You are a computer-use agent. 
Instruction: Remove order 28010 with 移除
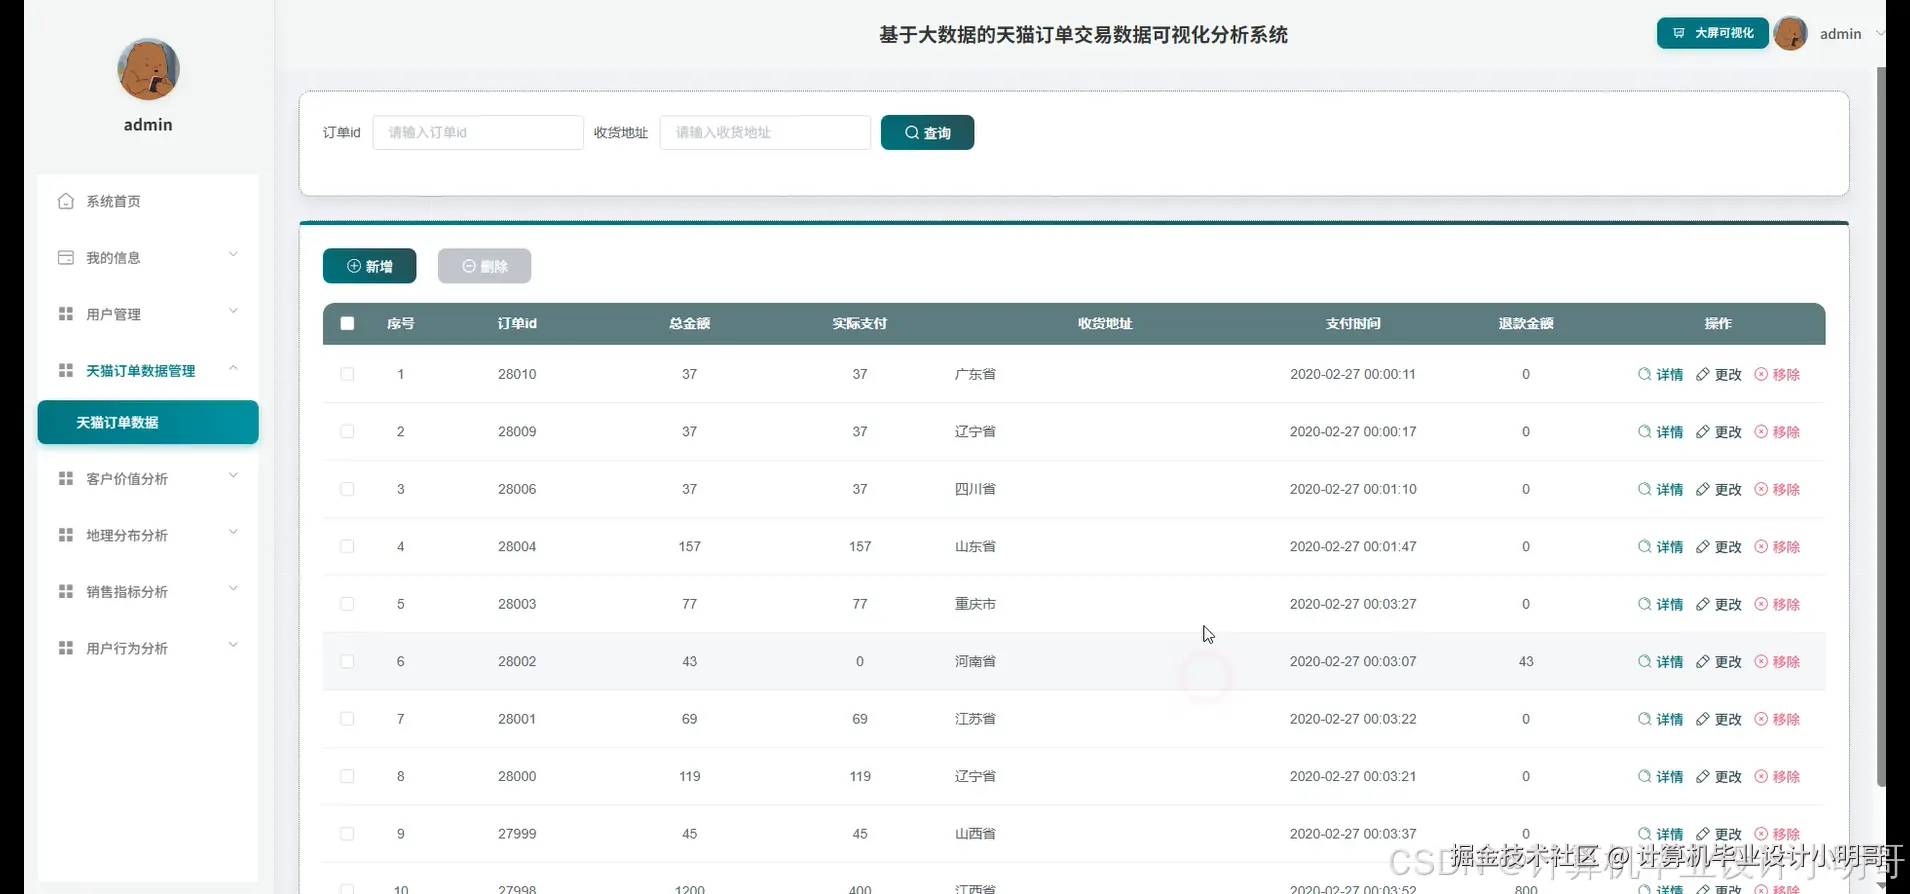(1777, 374)
